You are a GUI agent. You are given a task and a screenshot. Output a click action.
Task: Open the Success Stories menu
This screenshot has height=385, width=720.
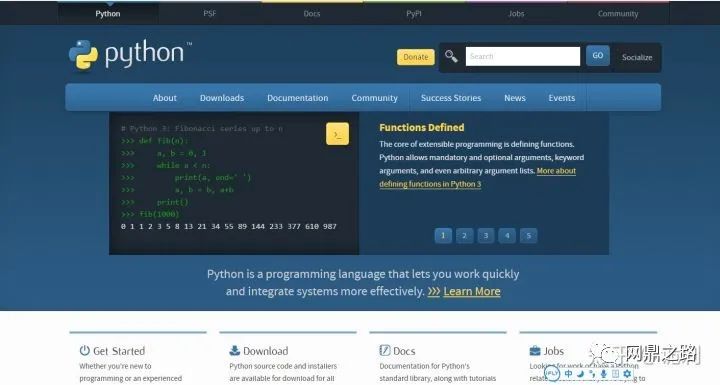(x=451, y=98)
